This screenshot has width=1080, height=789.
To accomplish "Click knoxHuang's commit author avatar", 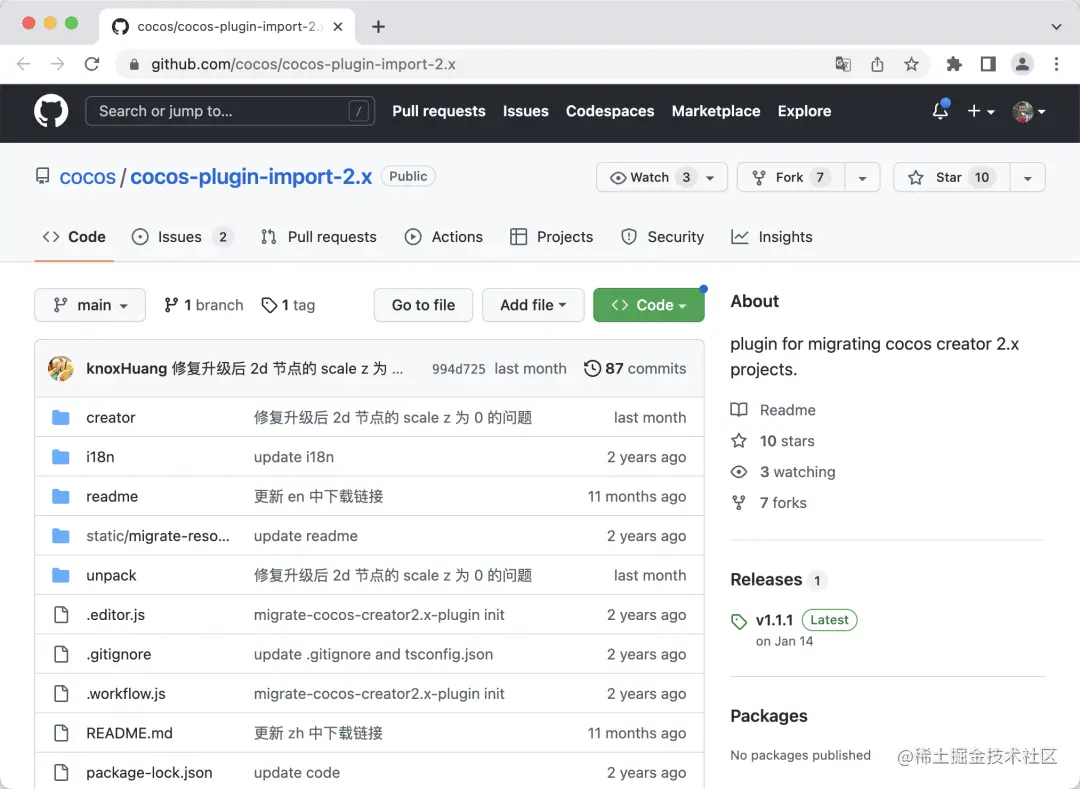I will point(61,368).
